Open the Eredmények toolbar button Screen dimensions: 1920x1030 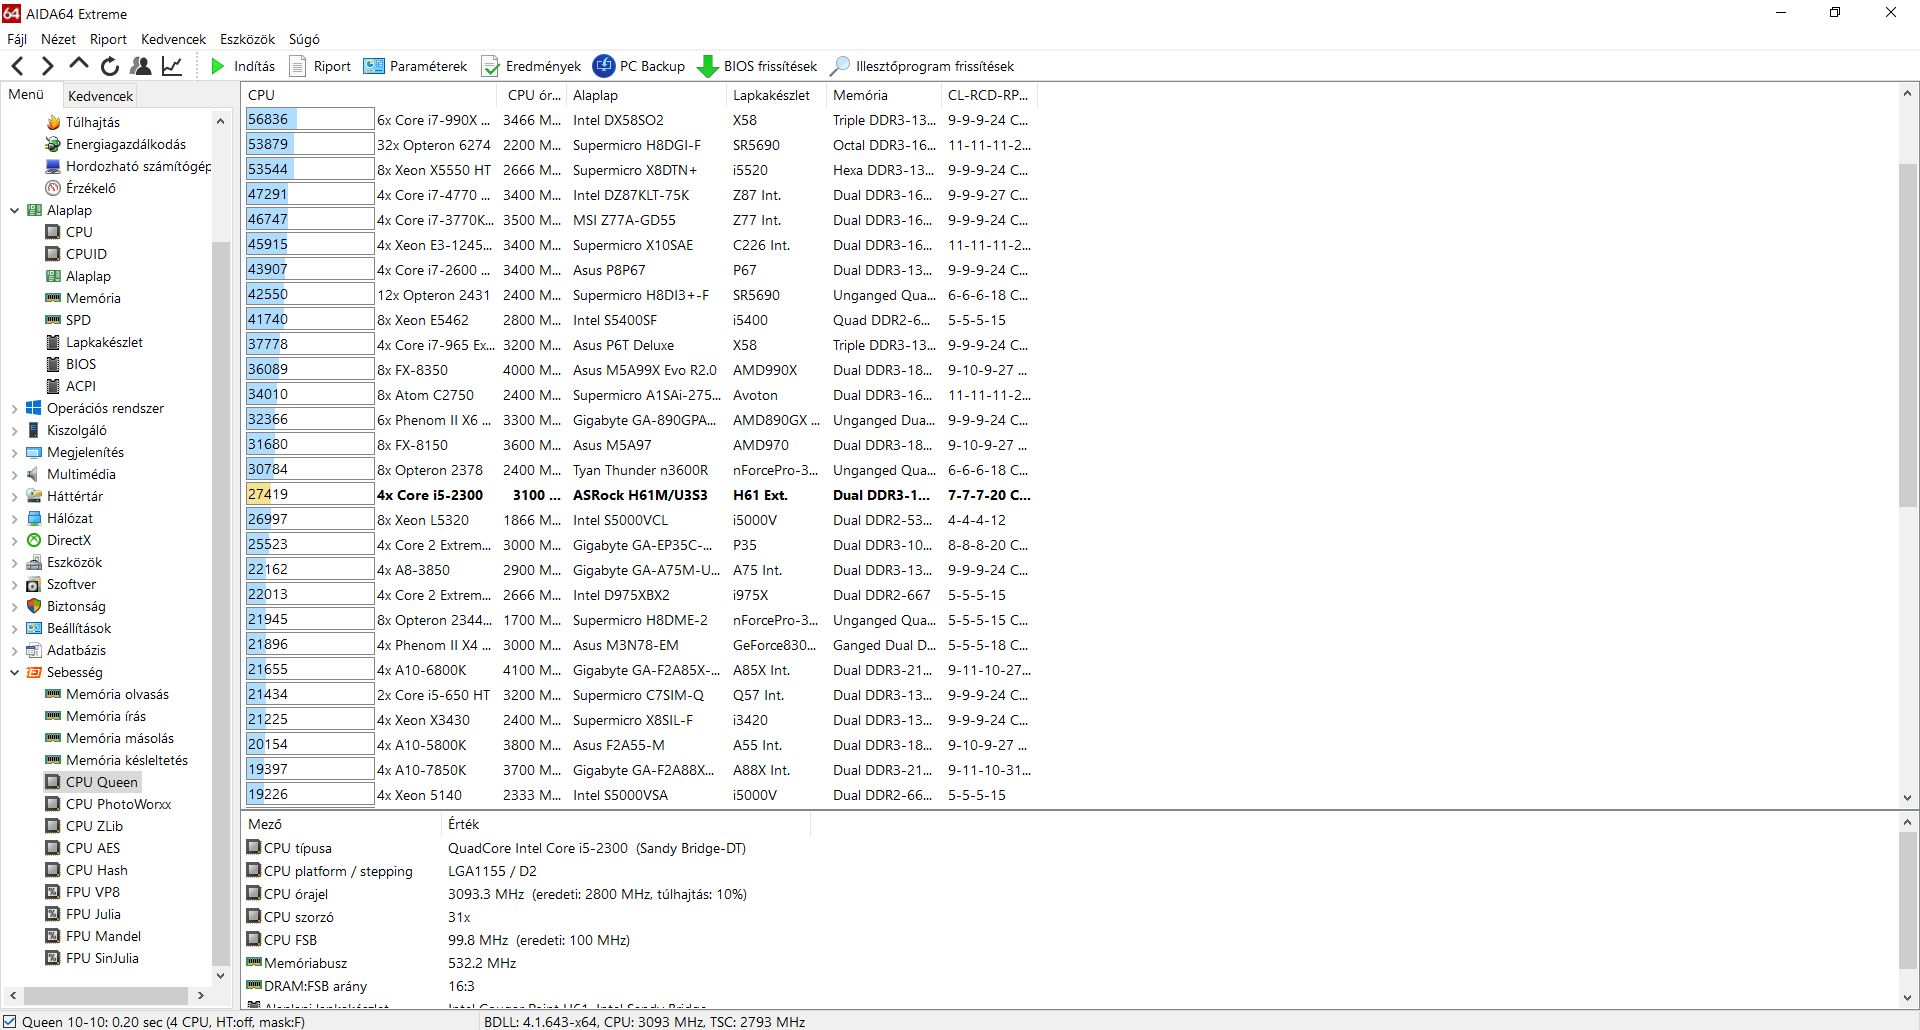531,66
